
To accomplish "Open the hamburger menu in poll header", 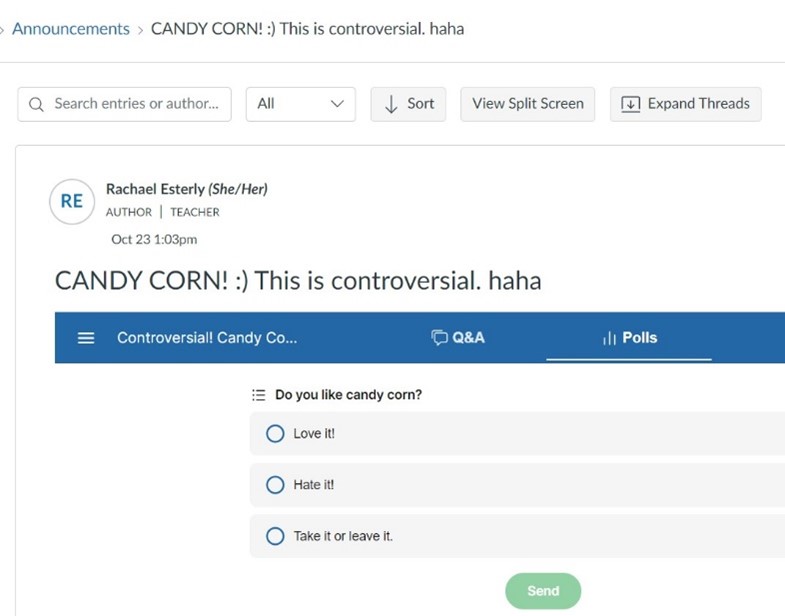I will [x=86, y=338].
